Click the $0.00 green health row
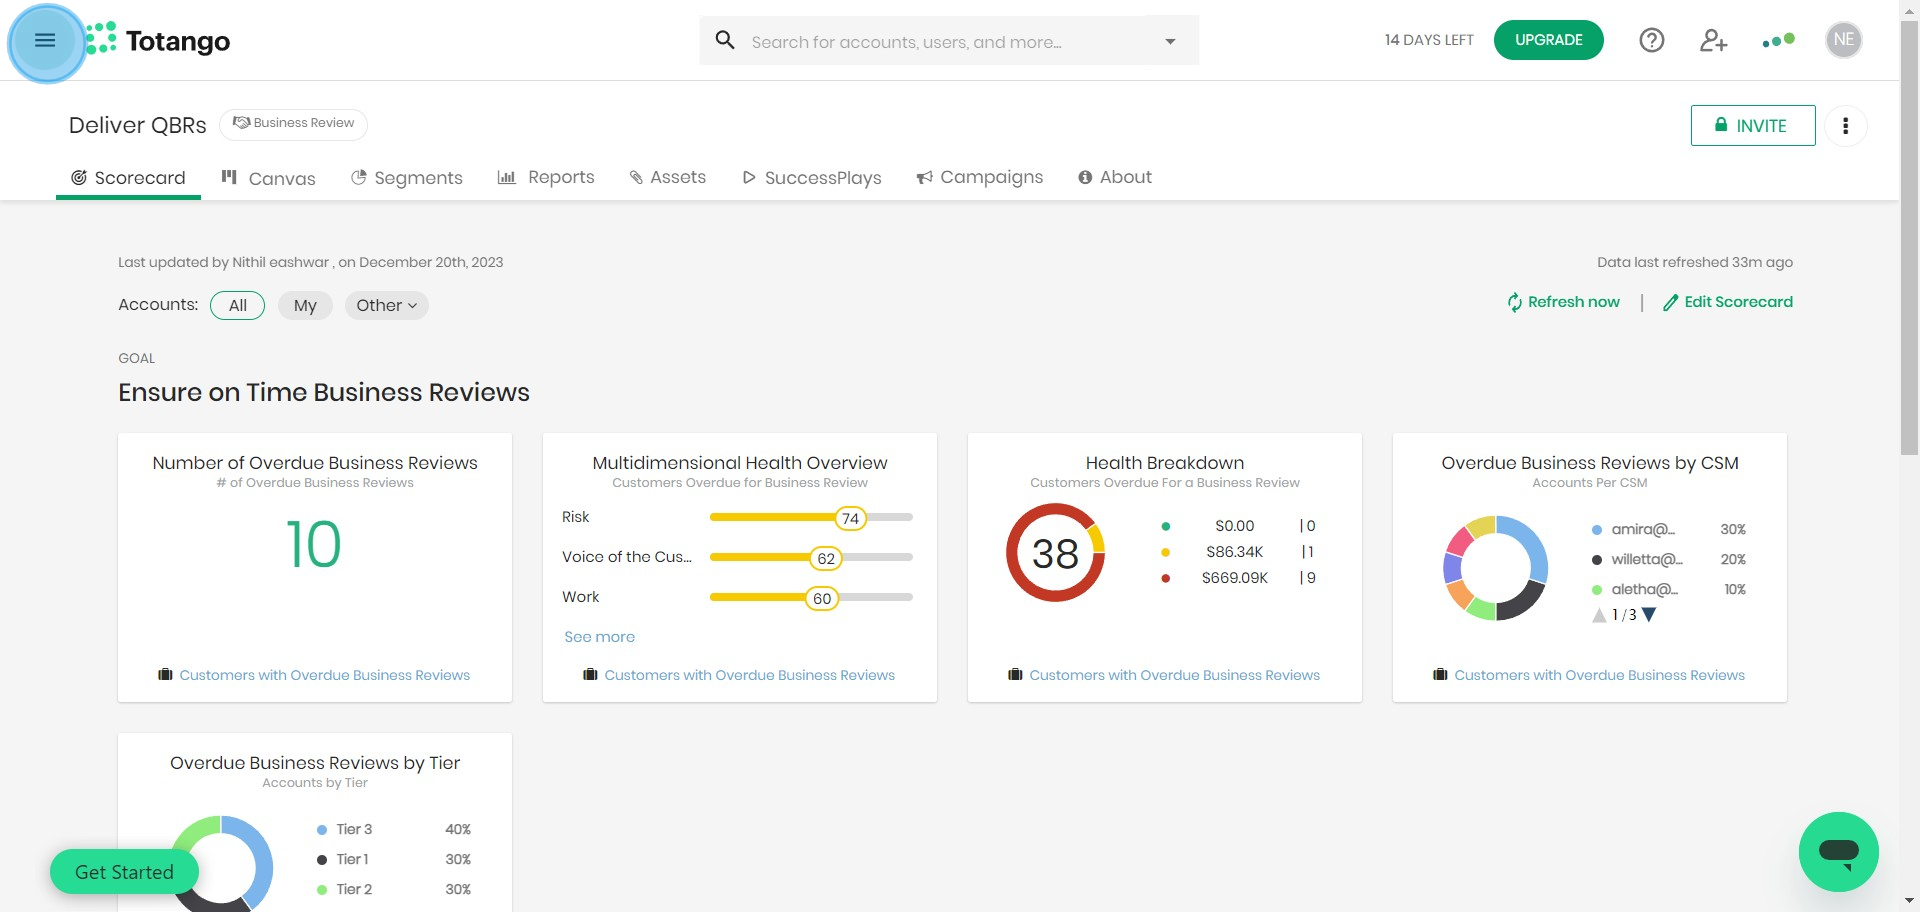 point(1238,526)
